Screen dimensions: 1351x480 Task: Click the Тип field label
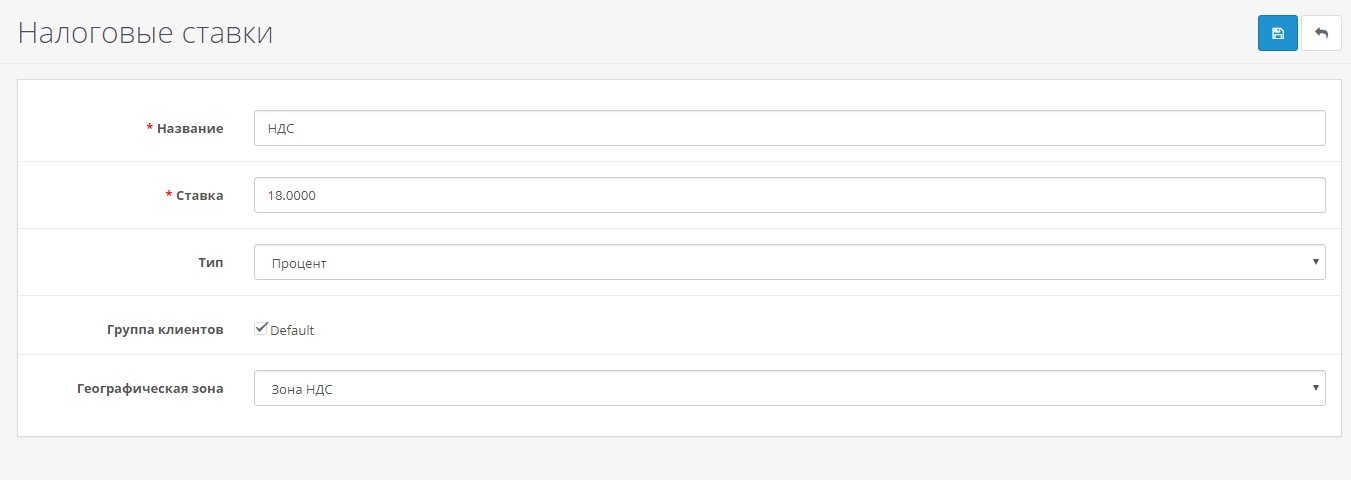[212, 262]
